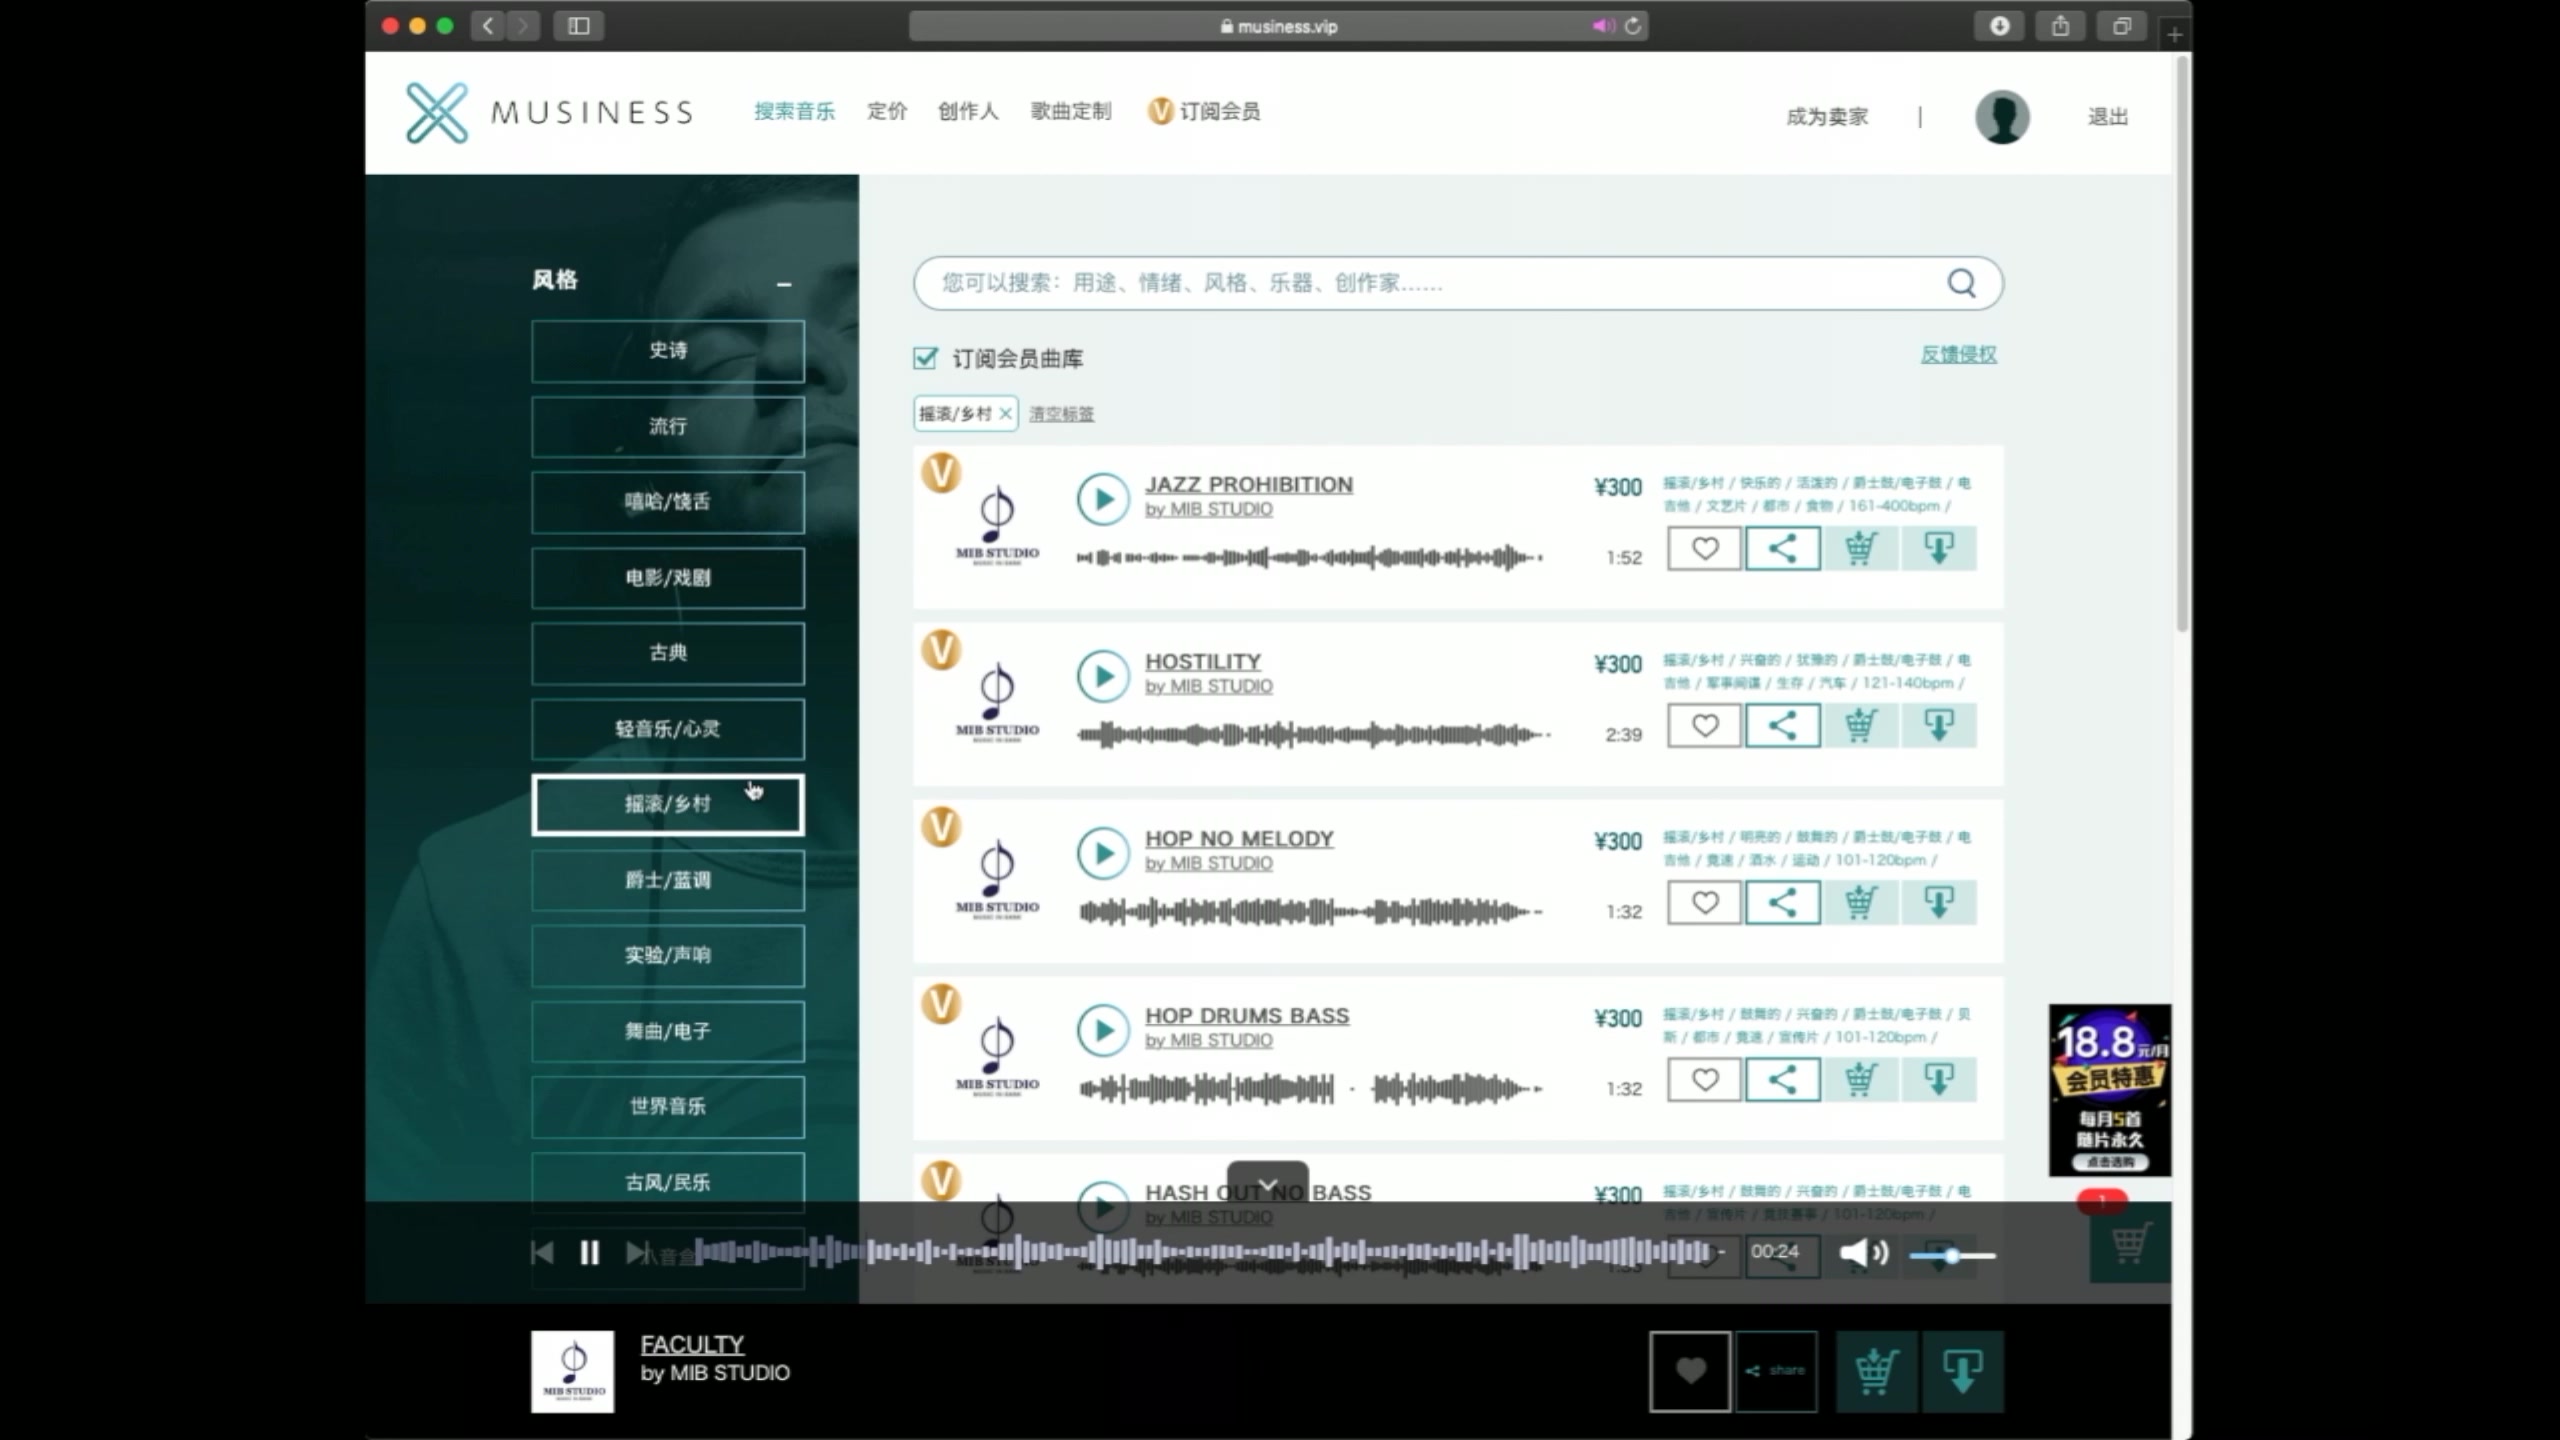Download the HOP NO MELODY track
The image size is (2560, 1440).
pyautogui.click(x=1938, y=902)
